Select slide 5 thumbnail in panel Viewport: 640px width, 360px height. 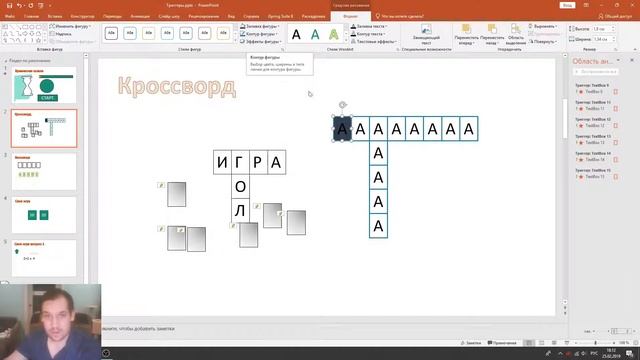[x=44, y=258]
